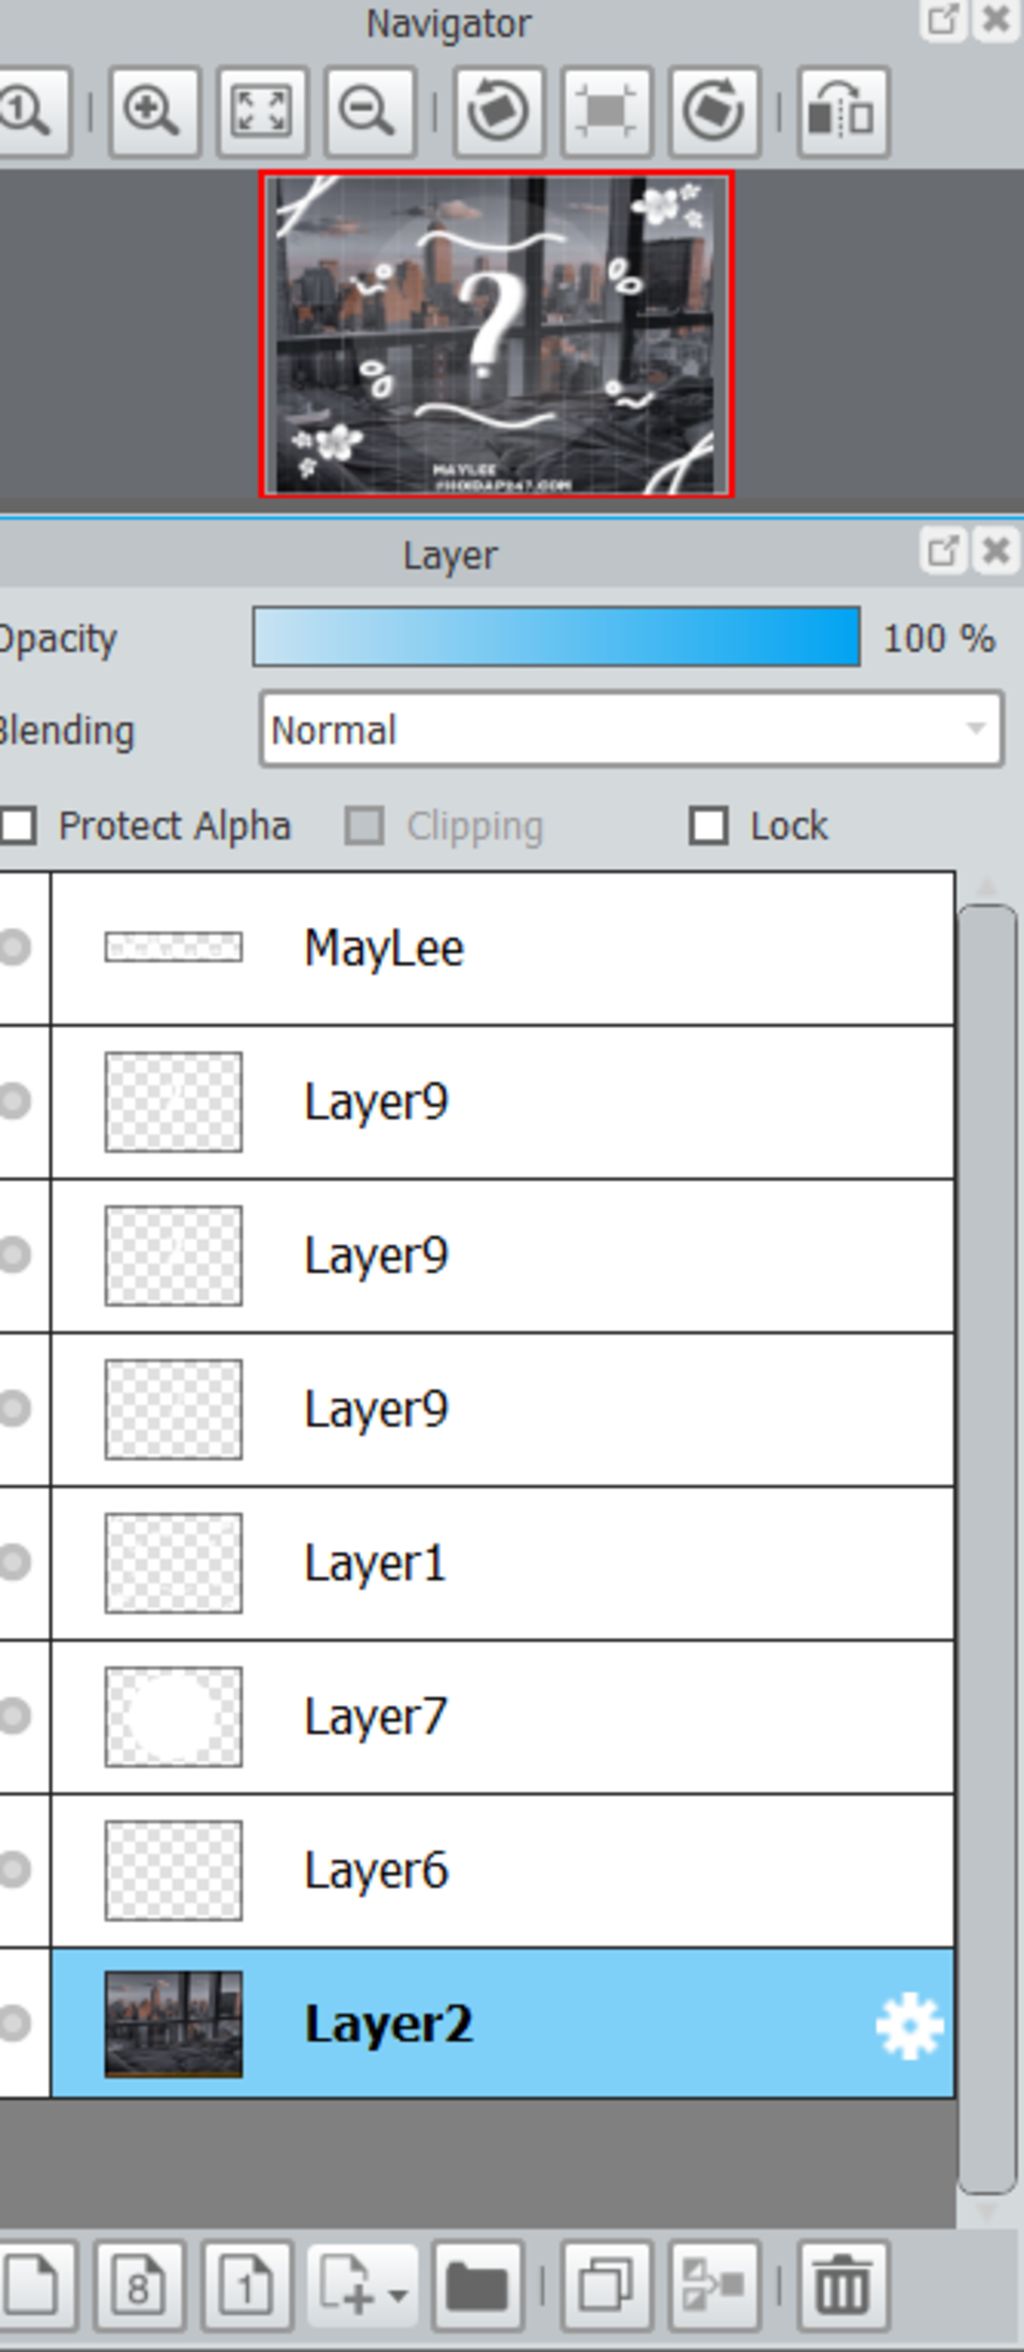Open the Blending mode dropdown
Image resolution: width=1024 pixels, height=2352 pixels.
point(631,730)
